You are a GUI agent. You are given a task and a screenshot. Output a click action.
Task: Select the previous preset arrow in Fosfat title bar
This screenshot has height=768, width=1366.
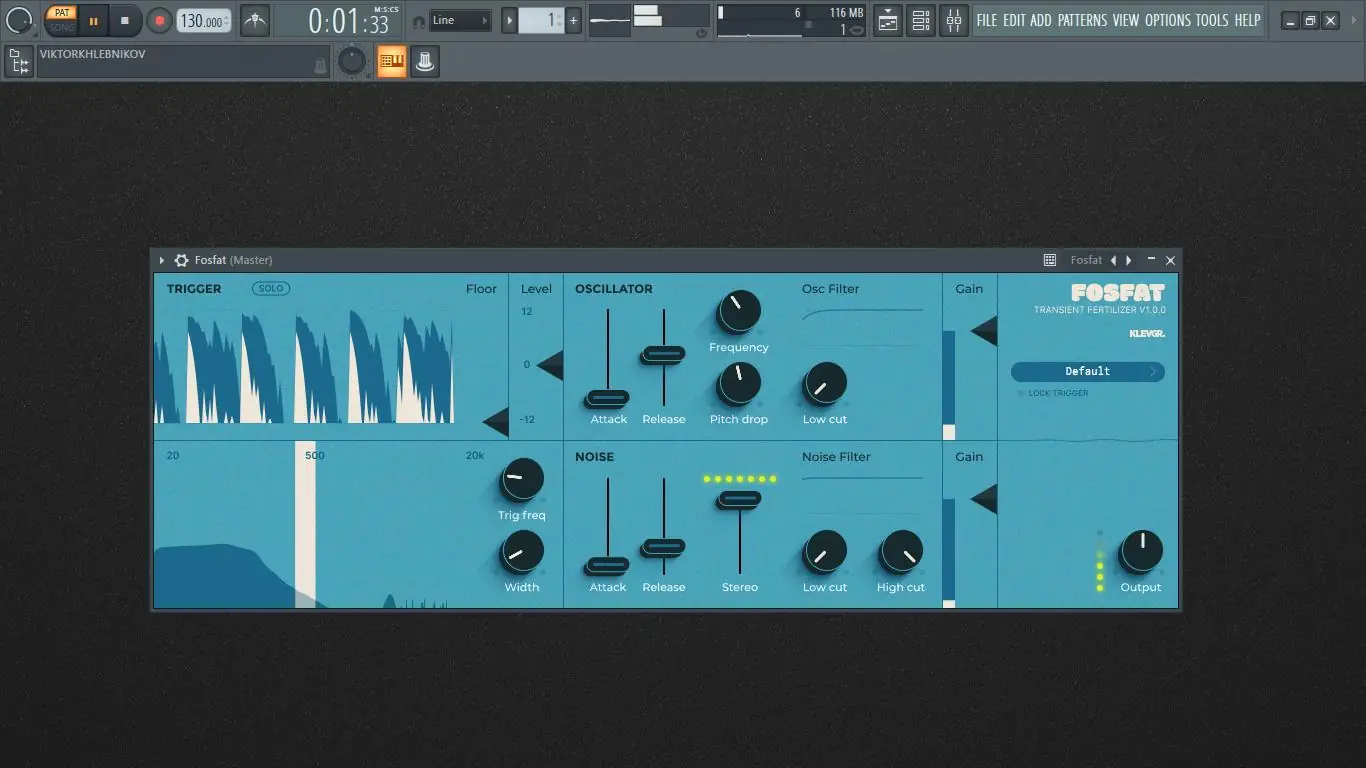tap(1113, 260)
